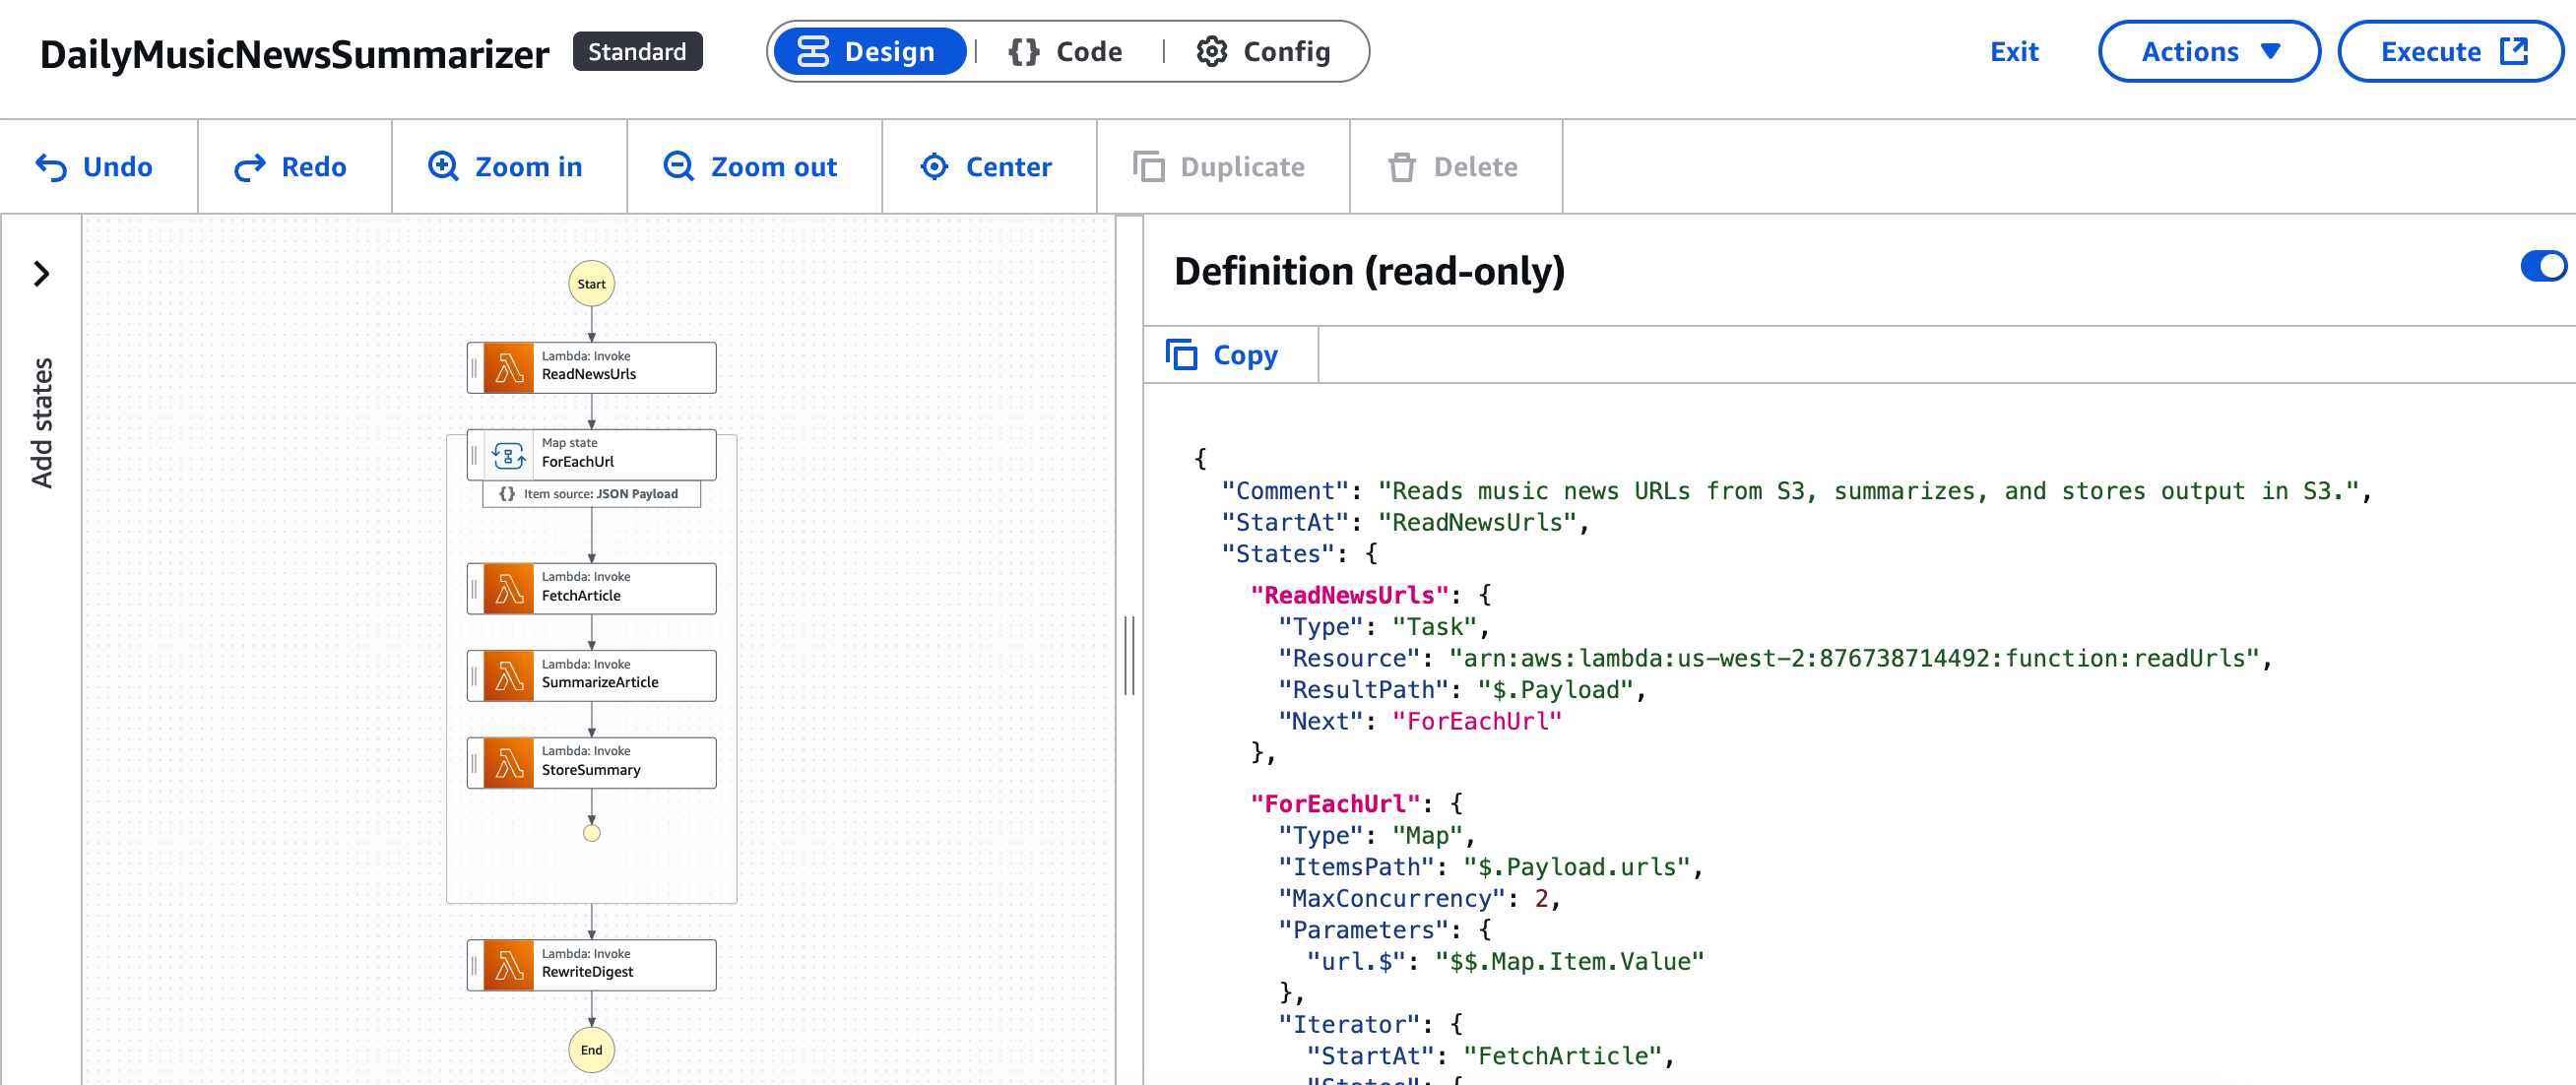This screenshot has width=2576, height=1085.
Task: Center the workflow canvas
Action: 986,167
